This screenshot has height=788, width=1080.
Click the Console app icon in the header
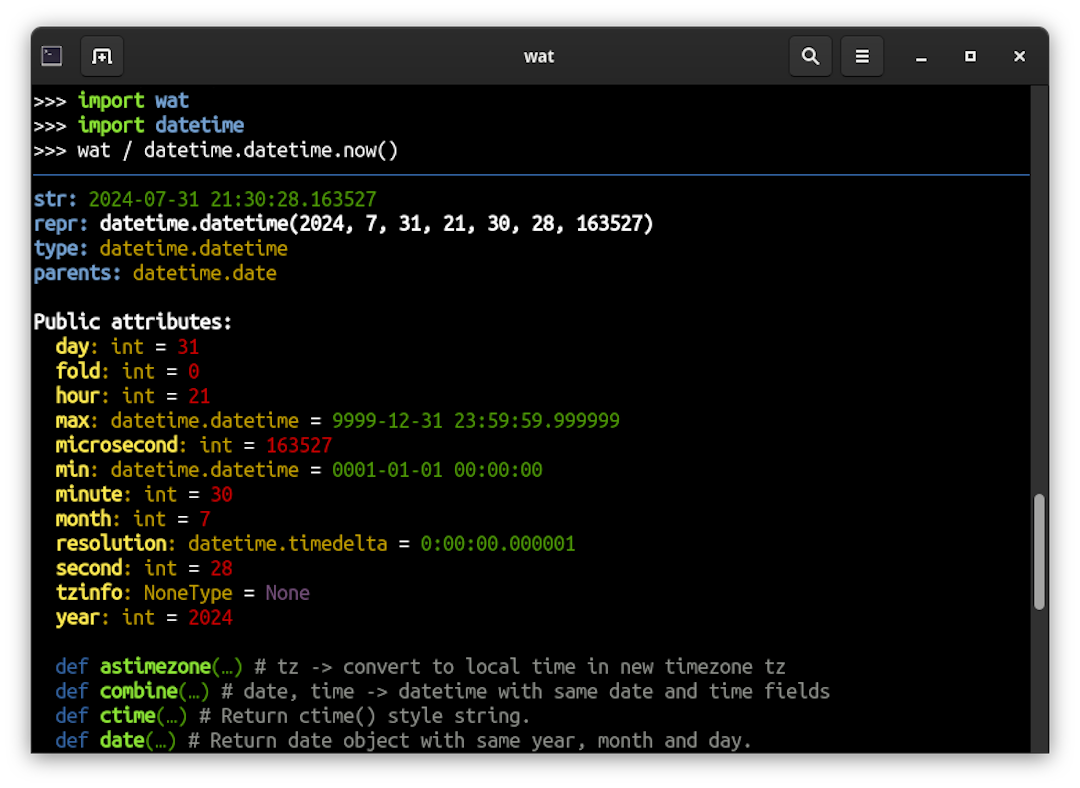(51, 56)
